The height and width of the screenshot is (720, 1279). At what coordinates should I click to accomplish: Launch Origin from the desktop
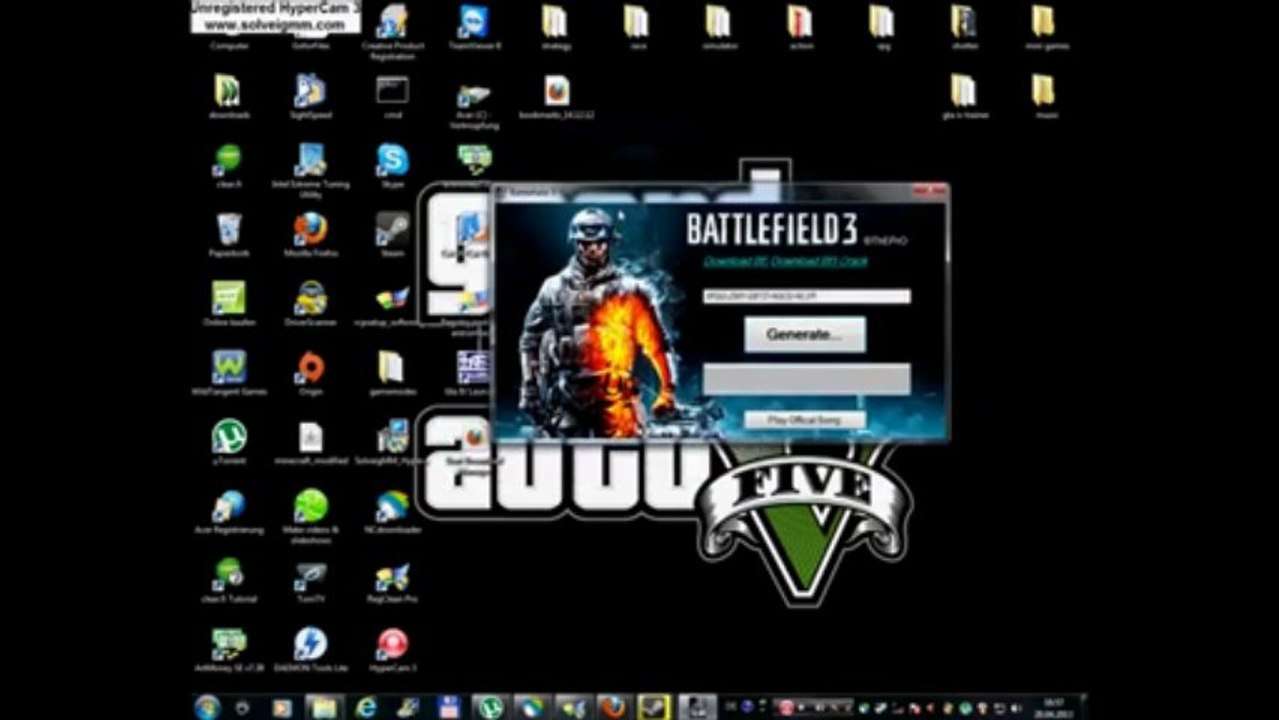[x=310, y=373]
